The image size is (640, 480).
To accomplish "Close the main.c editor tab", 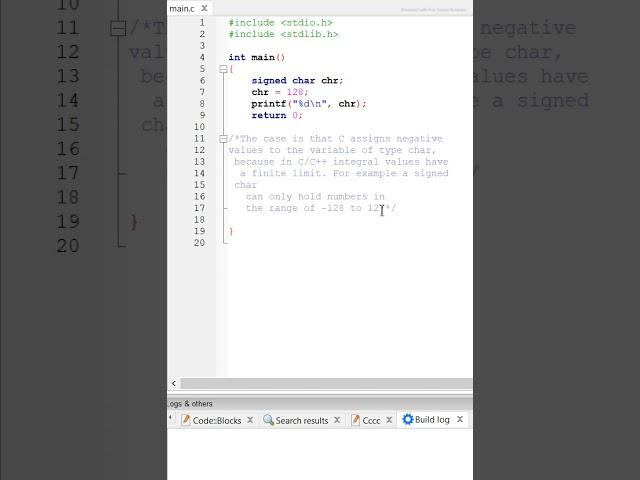I will [x=204, y=8].
